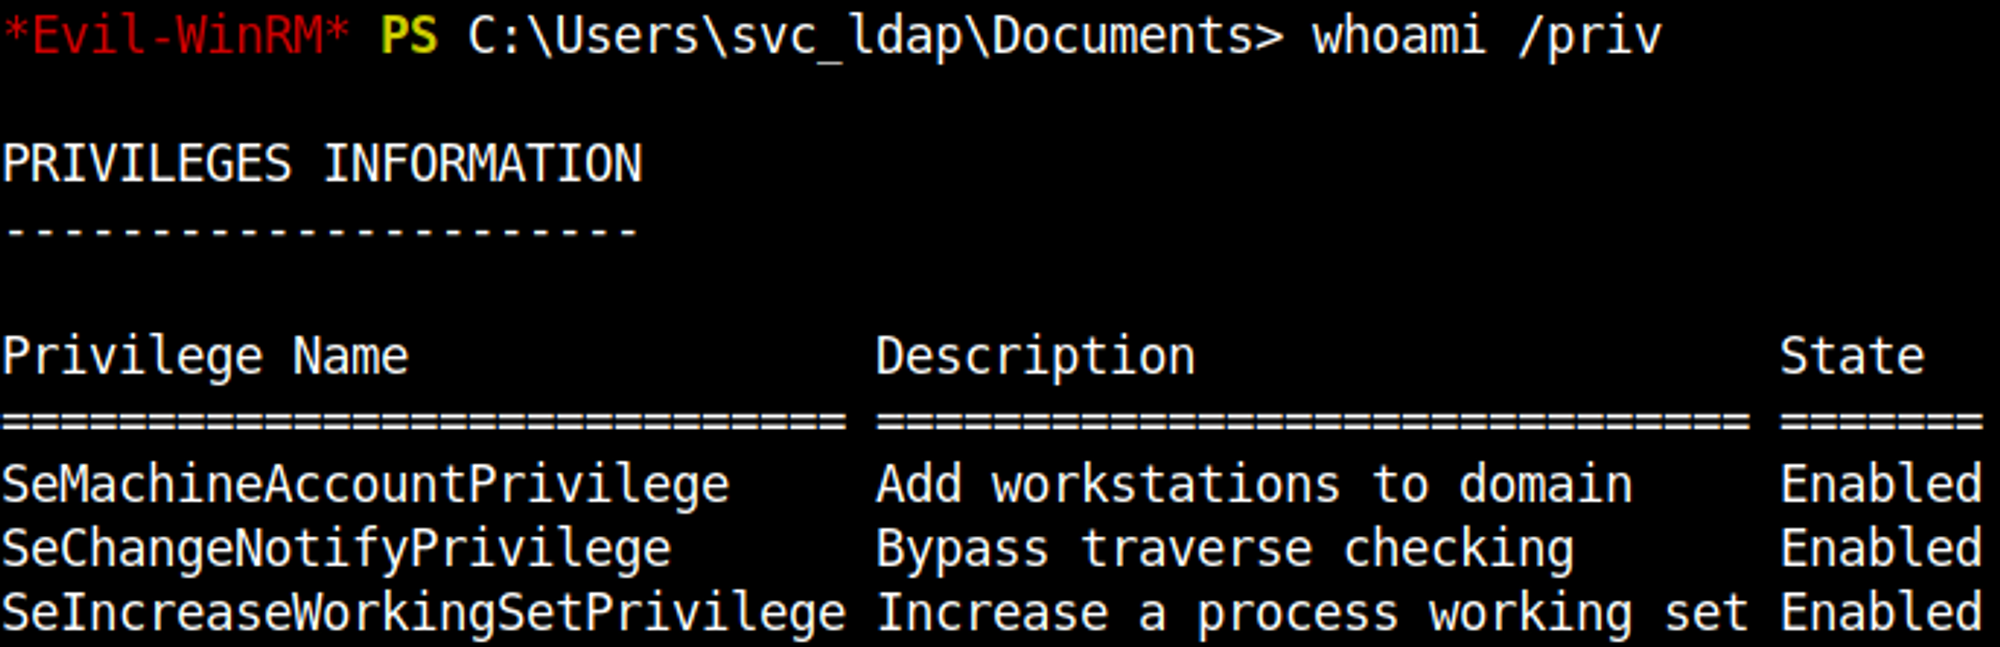Click the Bypass traverse checking description
Viewport: 2000px width, 647px height.
tap(1225, 549)
